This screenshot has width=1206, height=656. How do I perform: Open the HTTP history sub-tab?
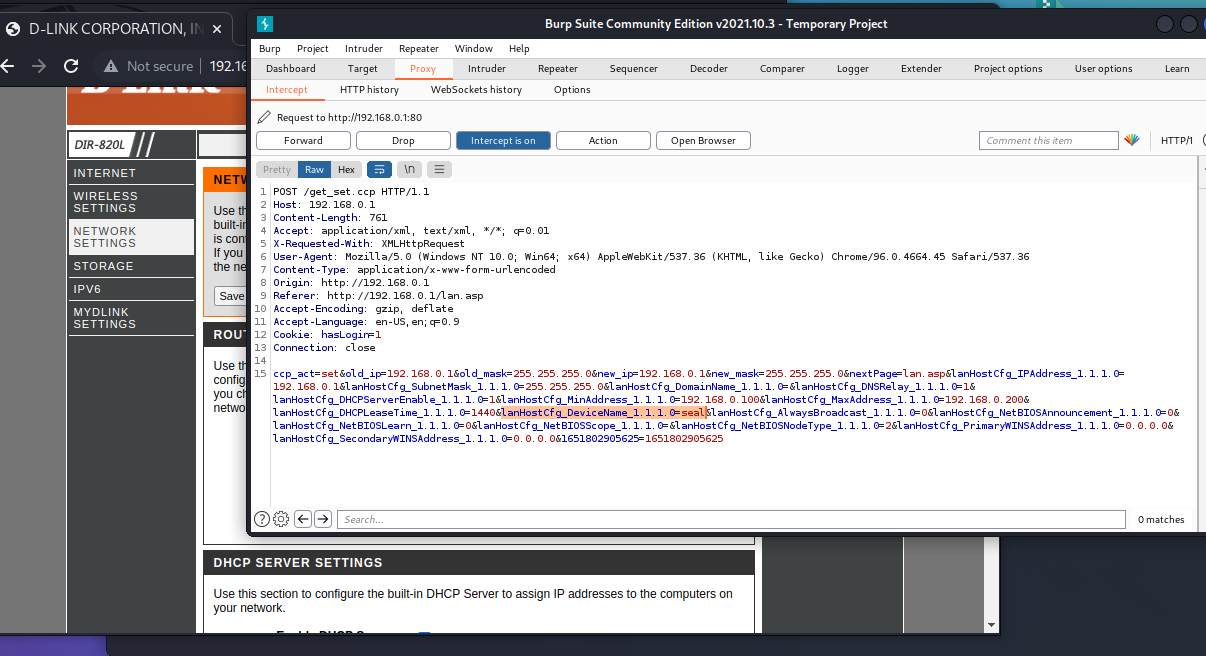tap(369, 90)
